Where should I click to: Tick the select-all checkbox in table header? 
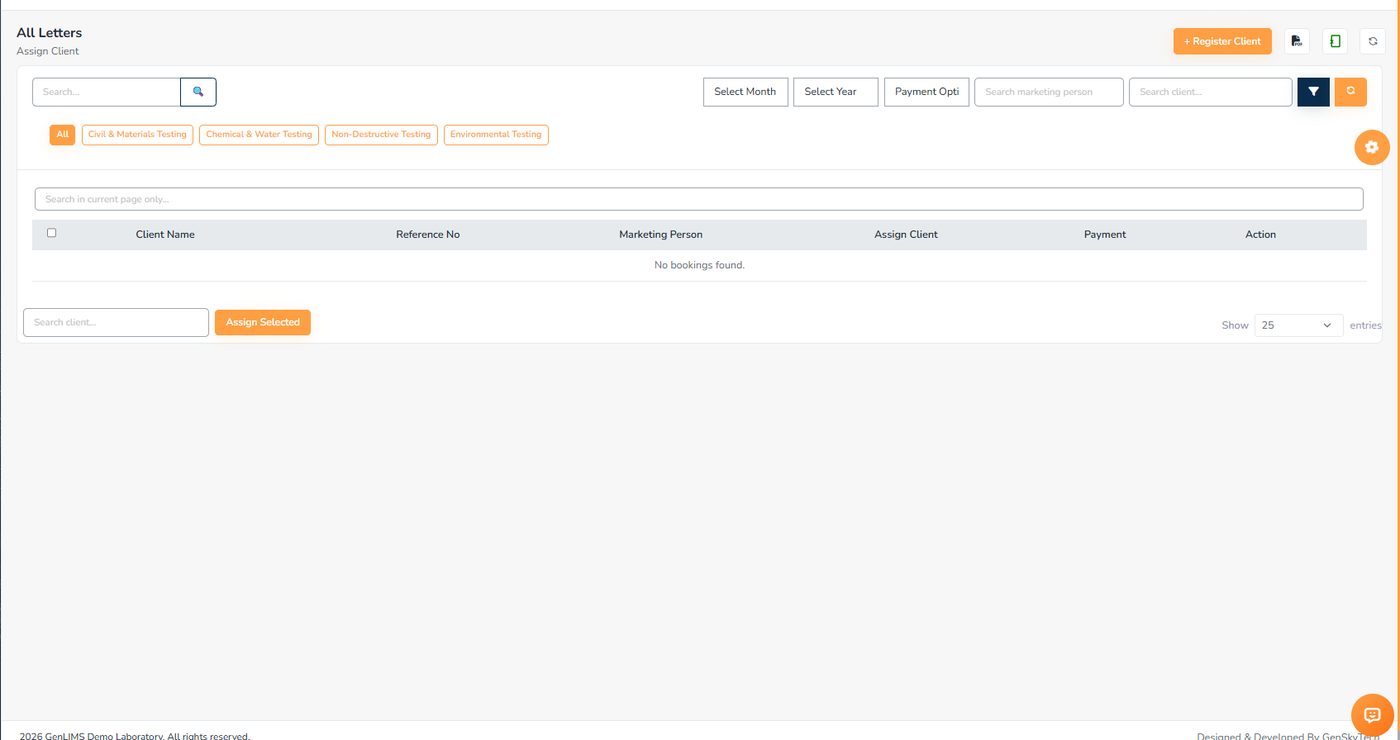tap(52, 233)
